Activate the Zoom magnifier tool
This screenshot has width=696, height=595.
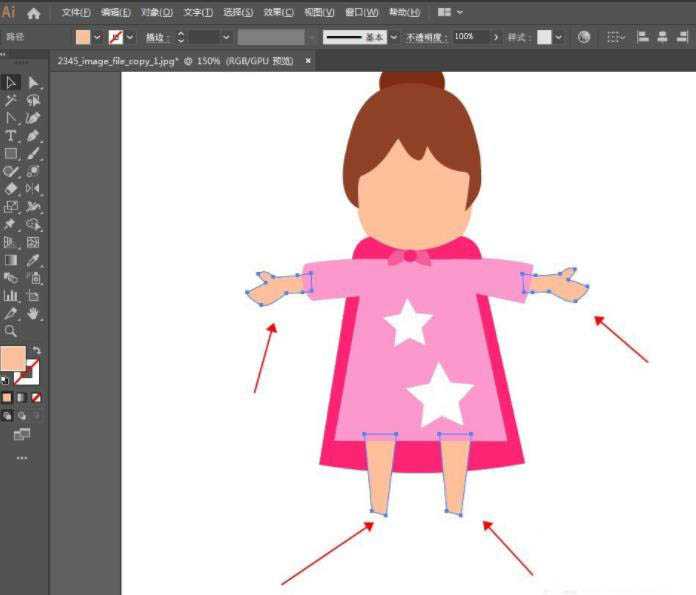11,331
